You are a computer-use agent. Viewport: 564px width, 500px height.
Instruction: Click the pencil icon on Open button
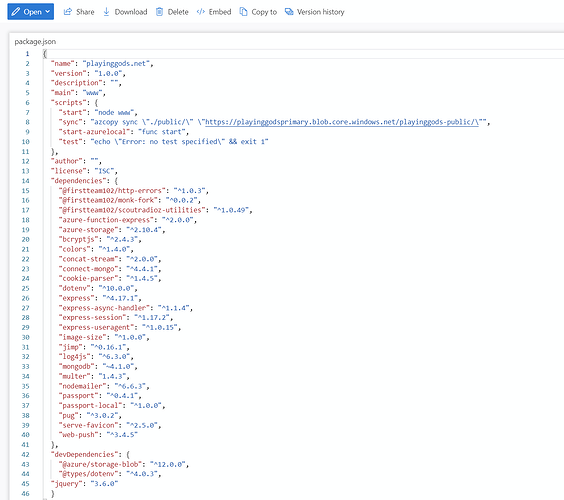coord(15,12)
